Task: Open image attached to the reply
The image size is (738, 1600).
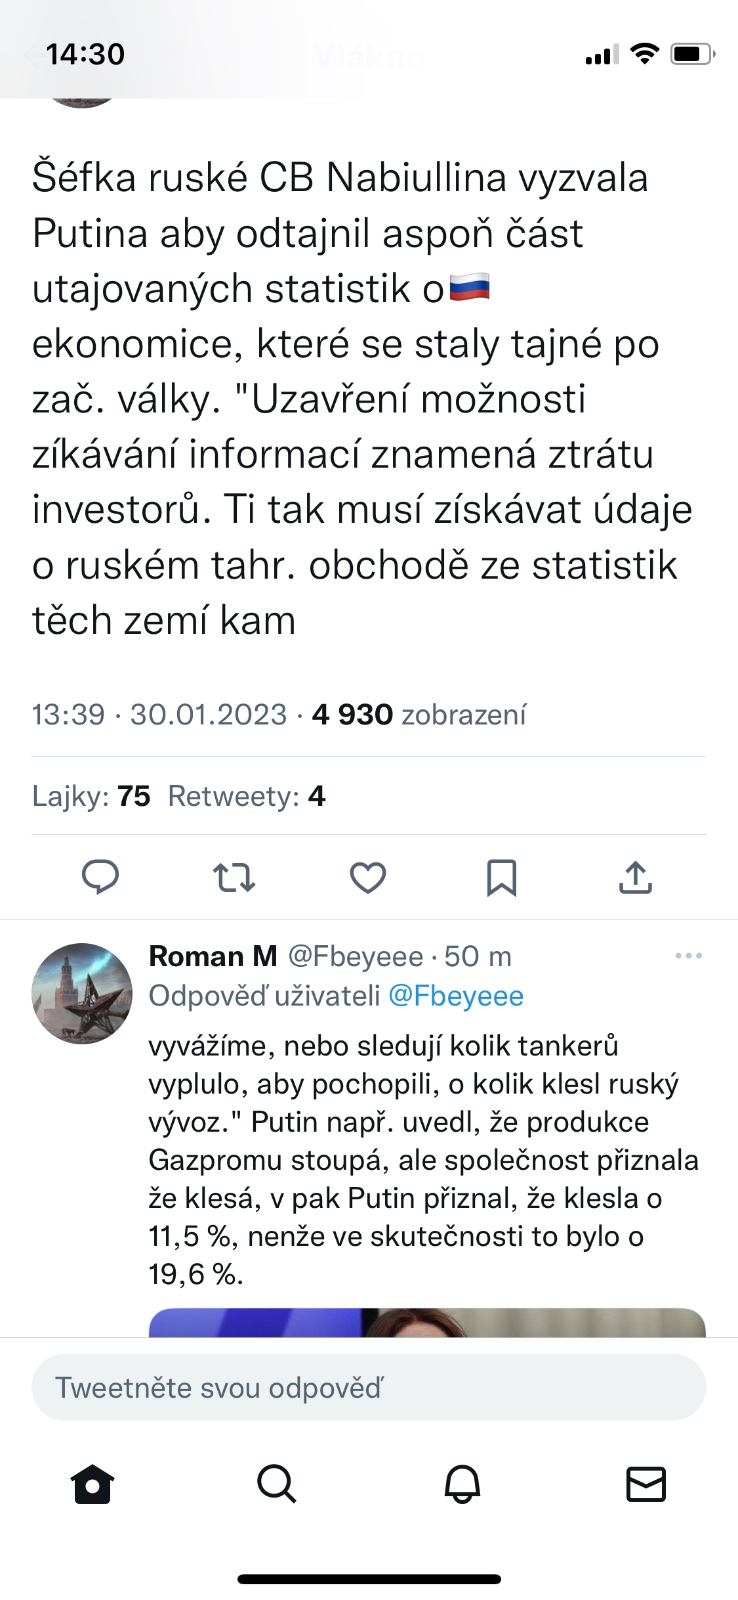Action: point(427,1322)
